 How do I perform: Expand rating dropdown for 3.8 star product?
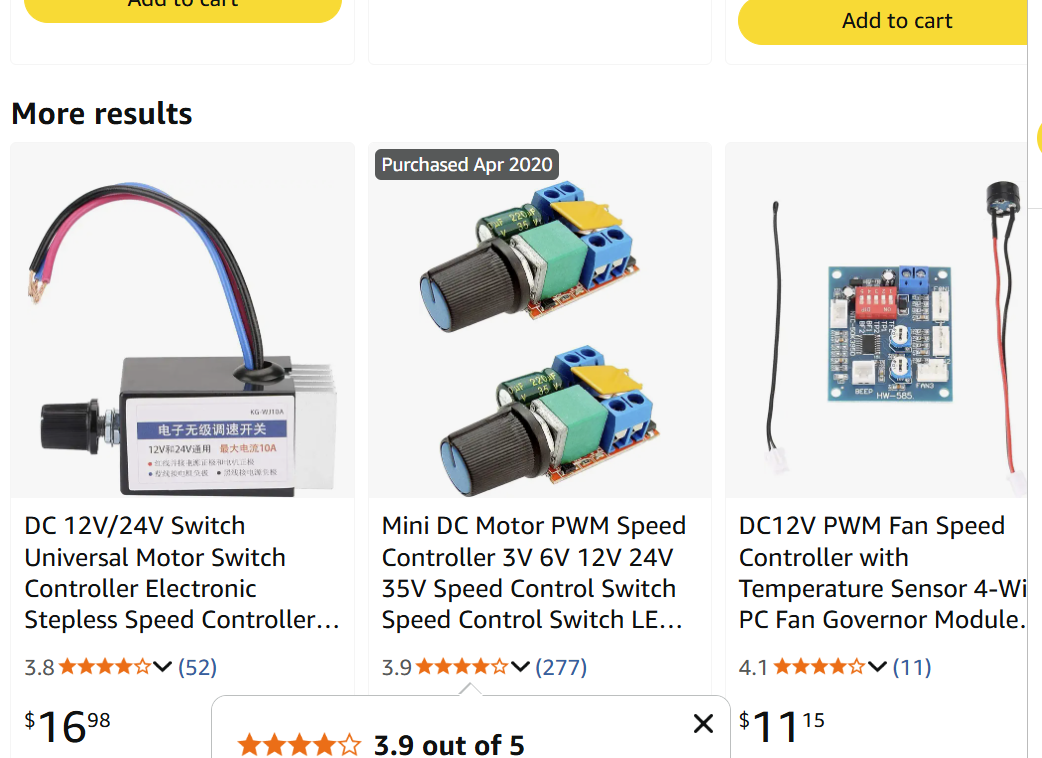pos(162,667)
